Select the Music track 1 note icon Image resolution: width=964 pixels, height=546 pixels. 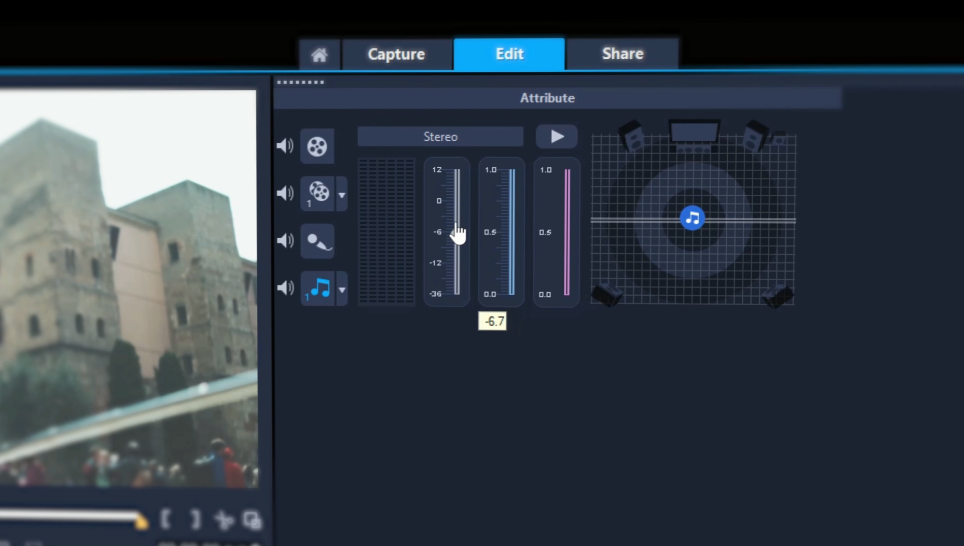point(317,288)
